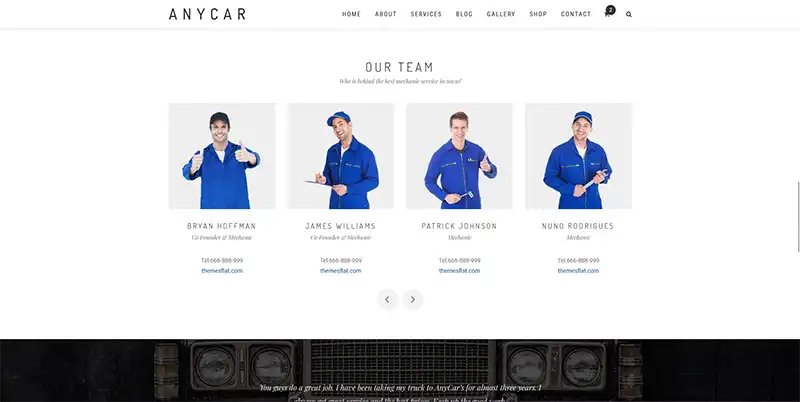
Task: Open the Gallery menu item
Action: coord(501,14)
